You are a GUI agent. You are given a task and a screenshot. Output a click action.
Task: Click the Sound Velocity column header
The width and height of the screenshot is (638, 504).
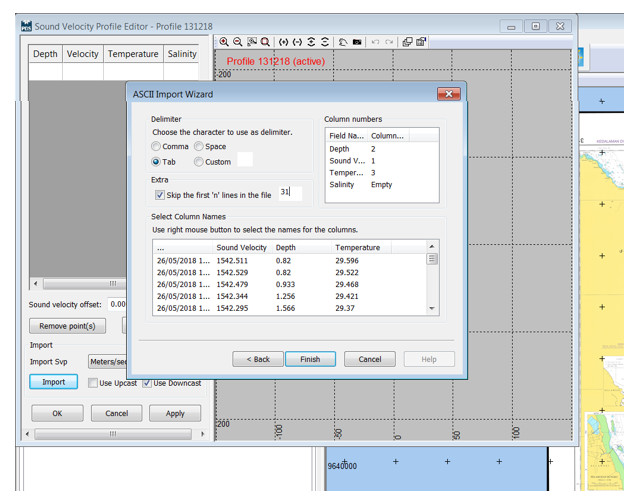pyautogui.click(x=241, y=247)
